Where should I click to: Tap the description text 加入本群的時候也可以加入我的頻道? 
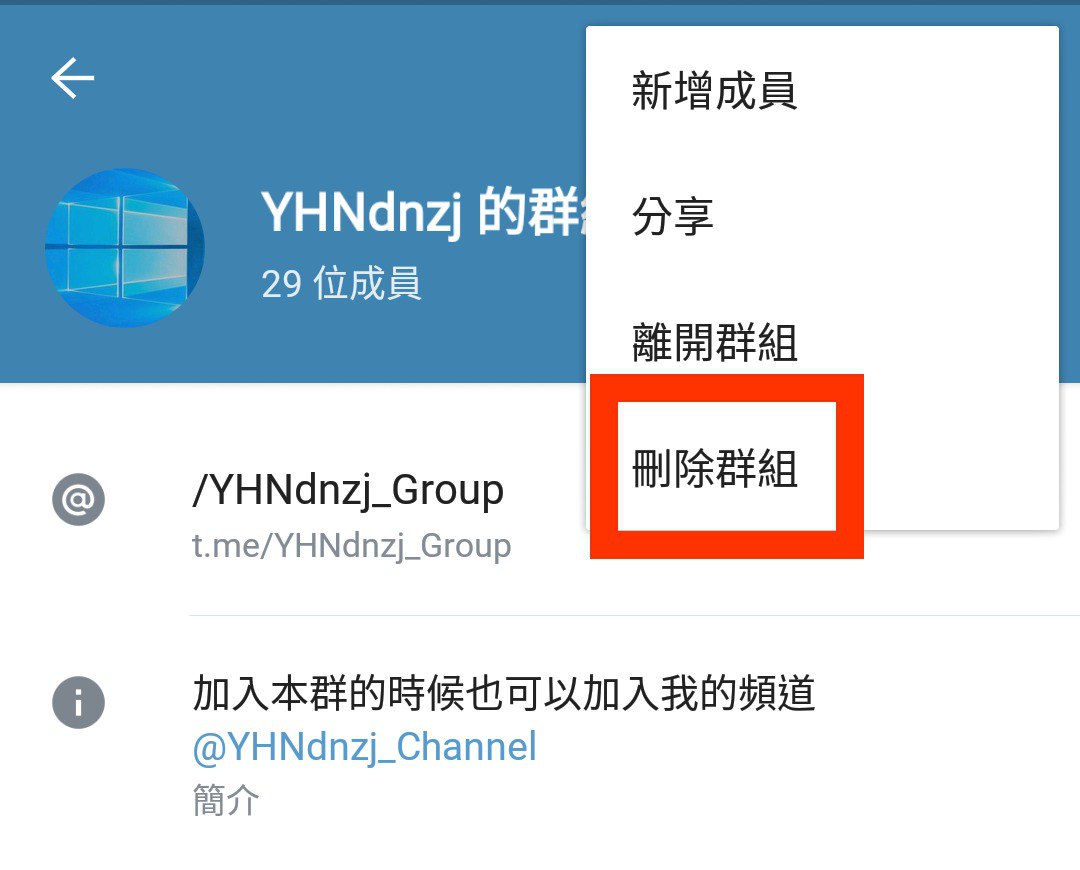pyautogui.click(x=504, y=693)
